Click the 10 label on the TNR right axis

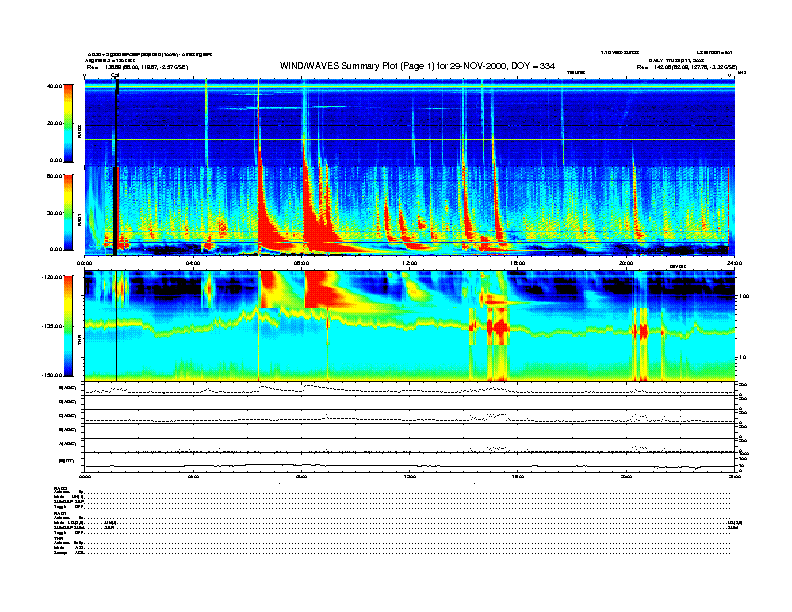pyautogui.click(x=742, y=357)
